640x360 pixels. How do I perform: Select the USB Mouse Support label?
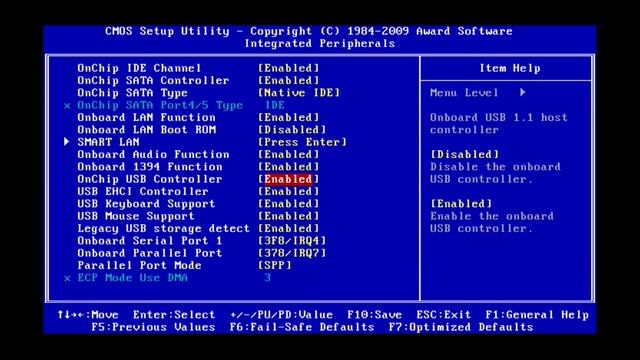click(136, 216)
